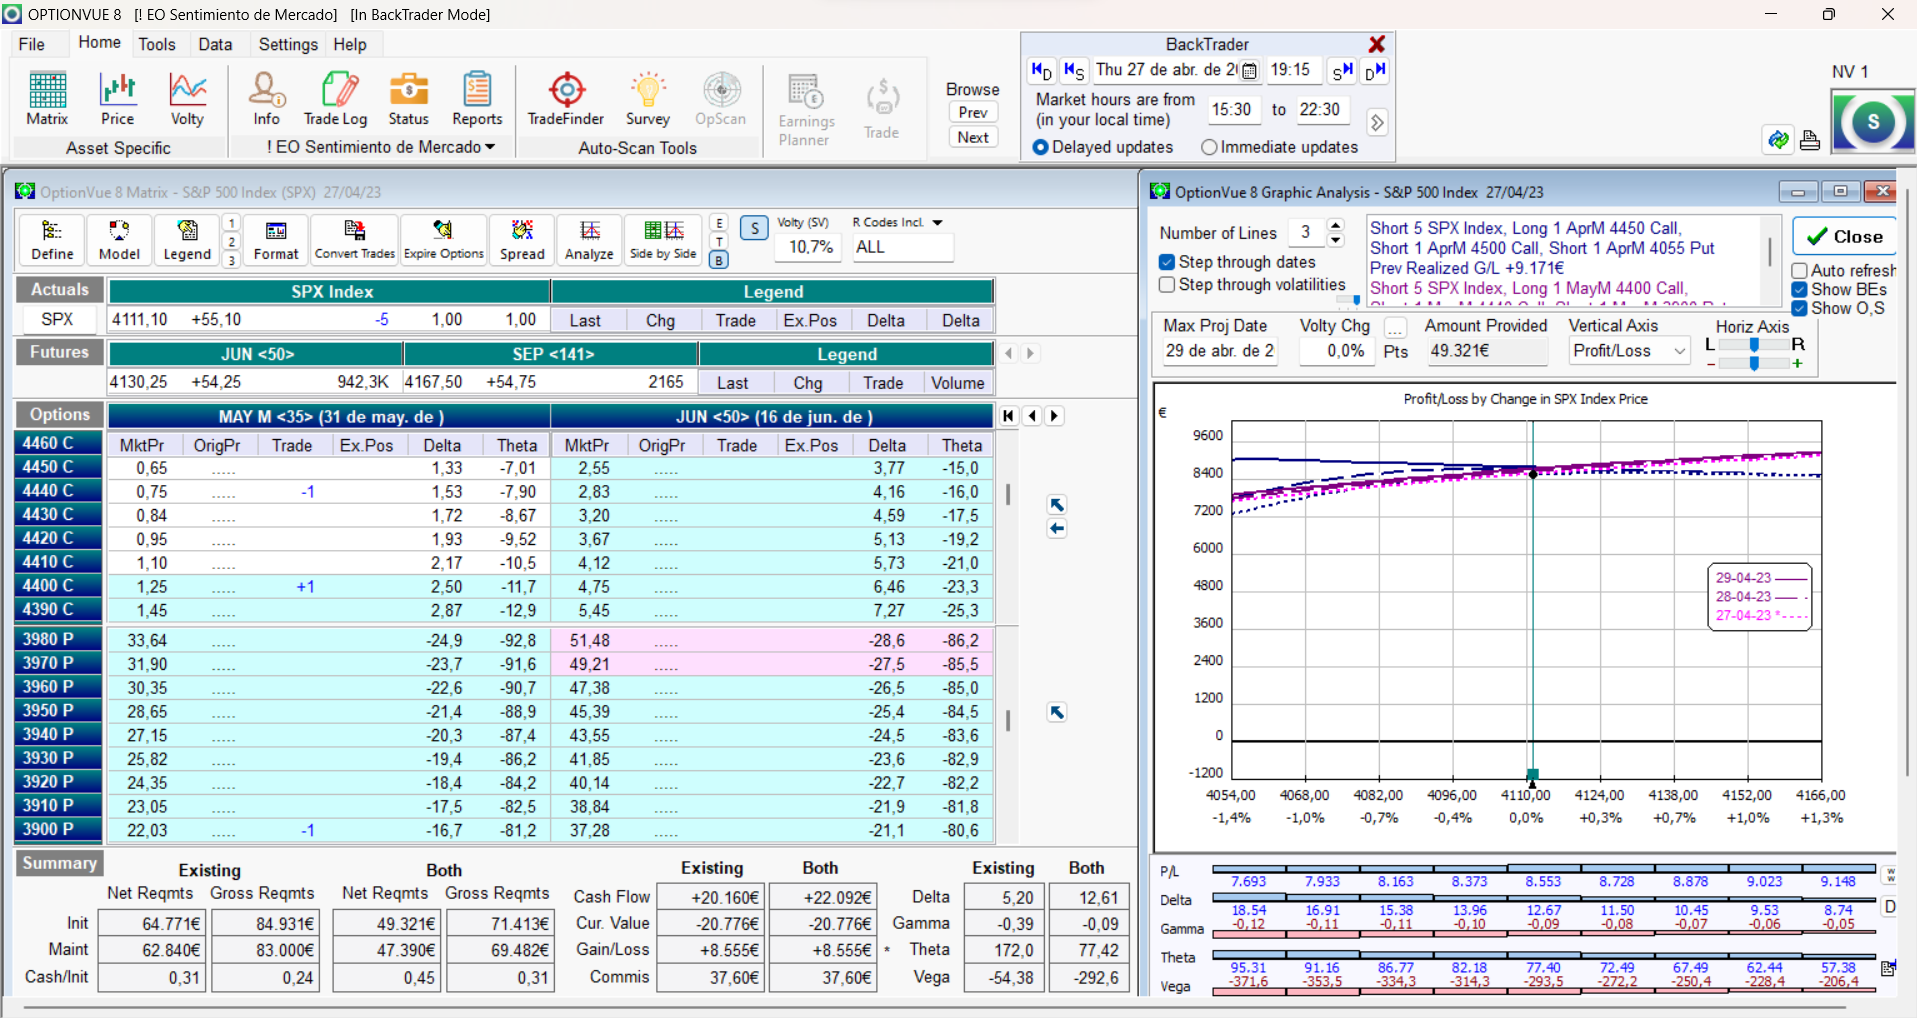Click the Define matrix button
1917x1018 pixels.
tap(52, 241)
